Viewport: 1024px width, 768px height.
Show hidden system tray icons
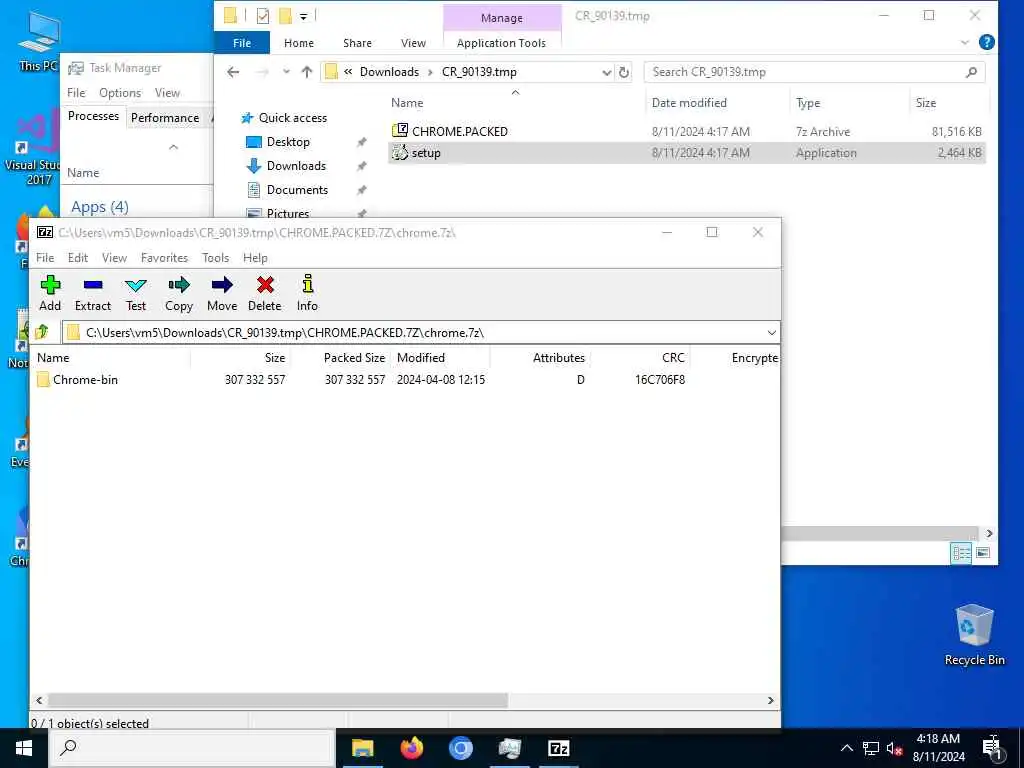point(846,748)
